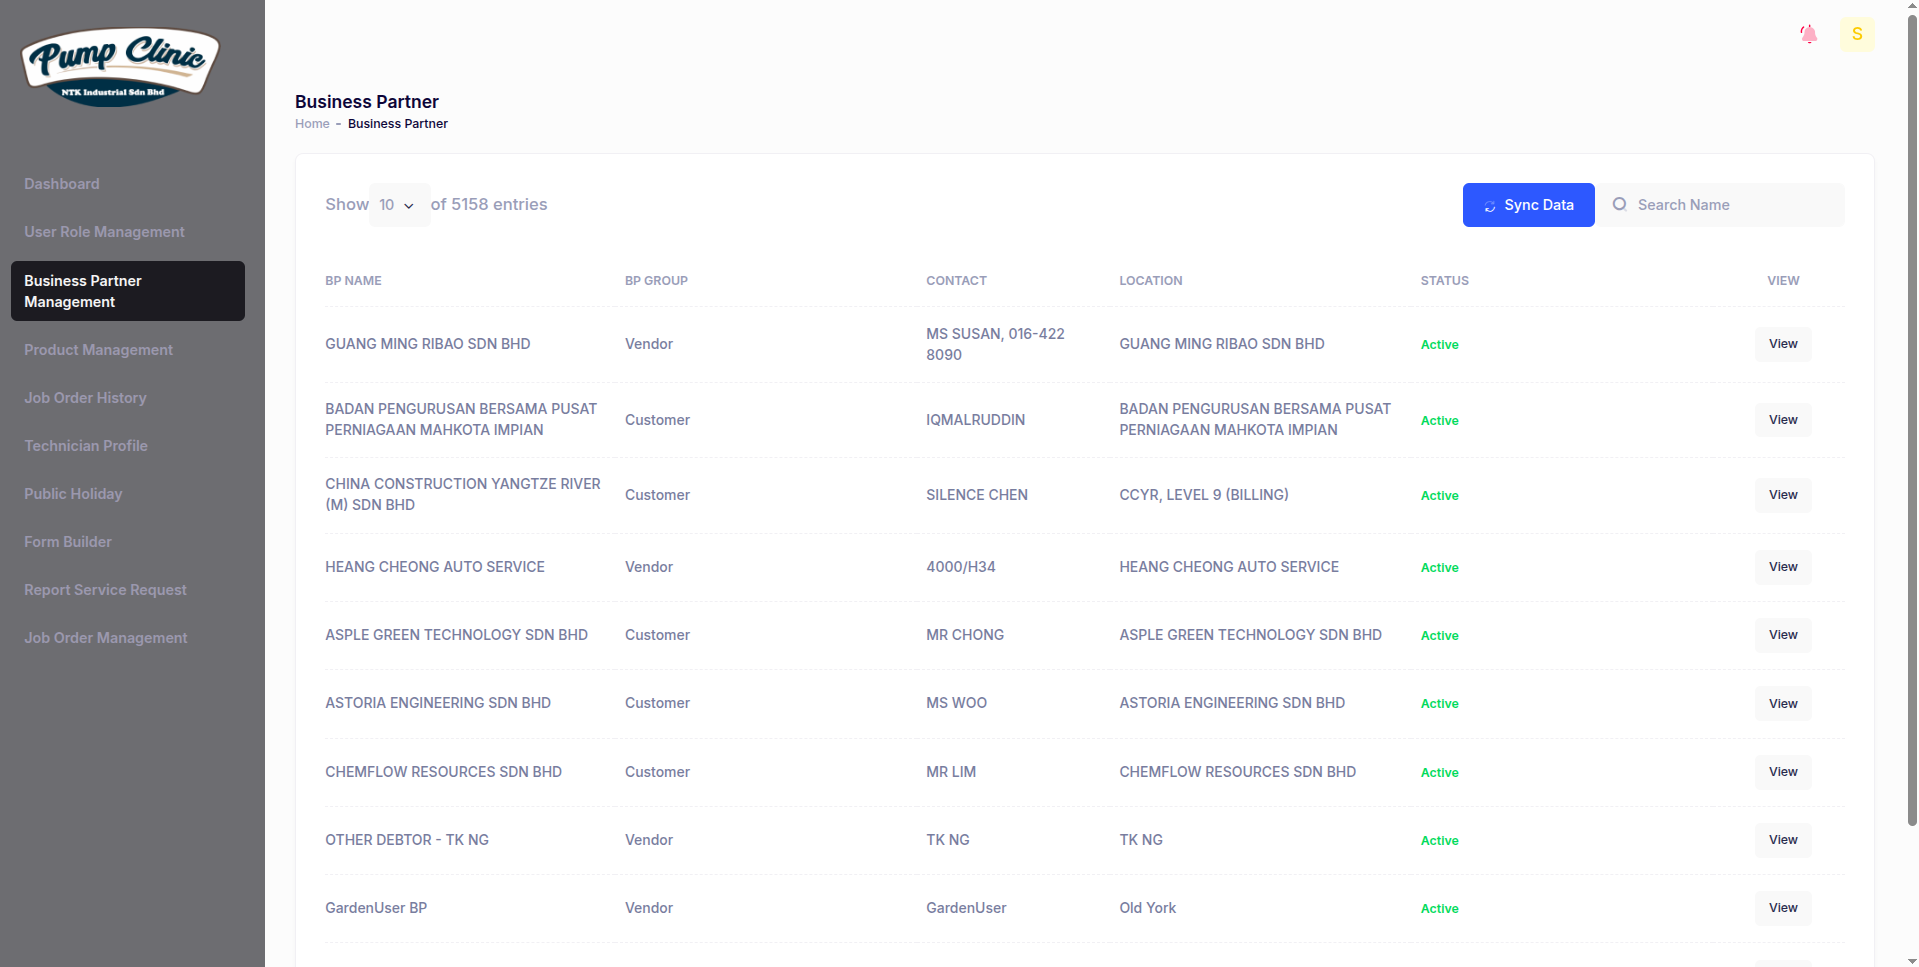Click the Sync Data button
Screen dimensions: 1919x967
tap(1528, 205)
